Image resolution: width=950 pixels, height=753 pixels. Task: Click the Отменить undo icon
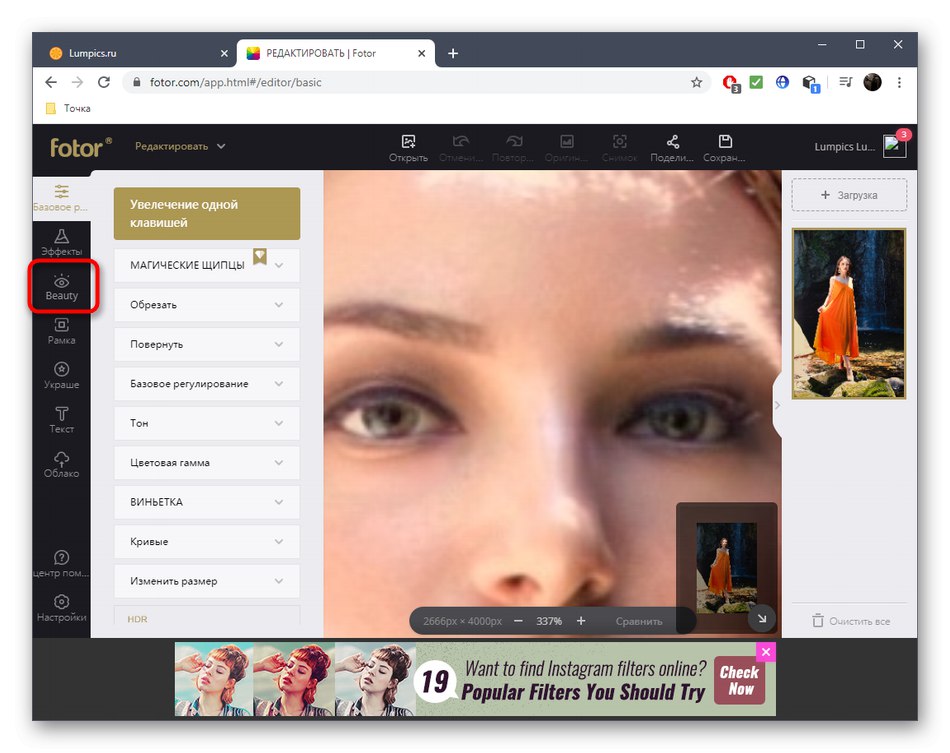click(x=461, y=148)
